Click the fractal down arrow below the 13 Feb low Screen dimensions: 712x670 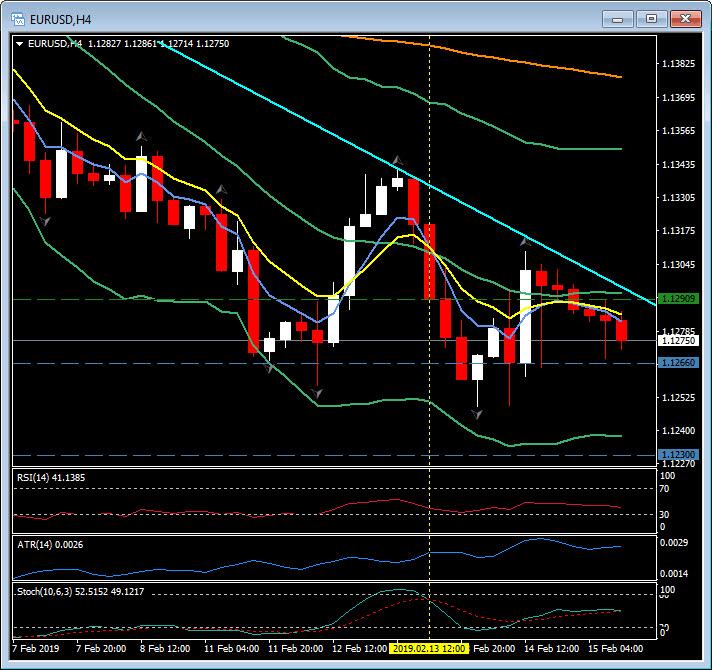tap(477, 413)
